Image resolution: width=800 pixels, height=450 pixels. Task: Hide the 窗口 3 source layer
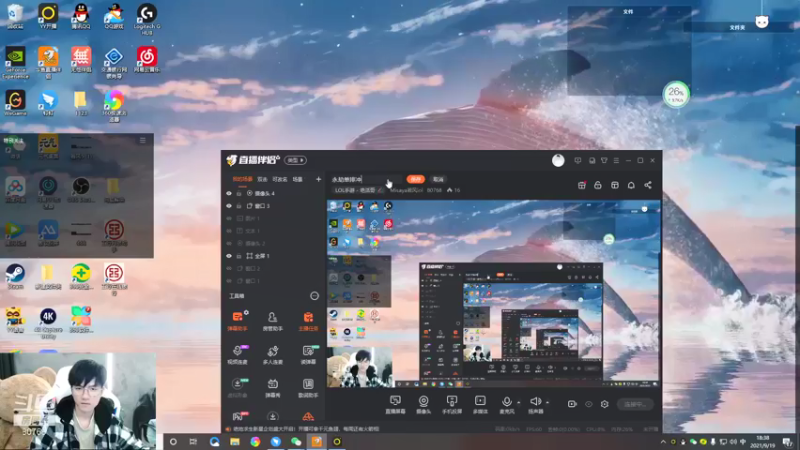point(229,206)
